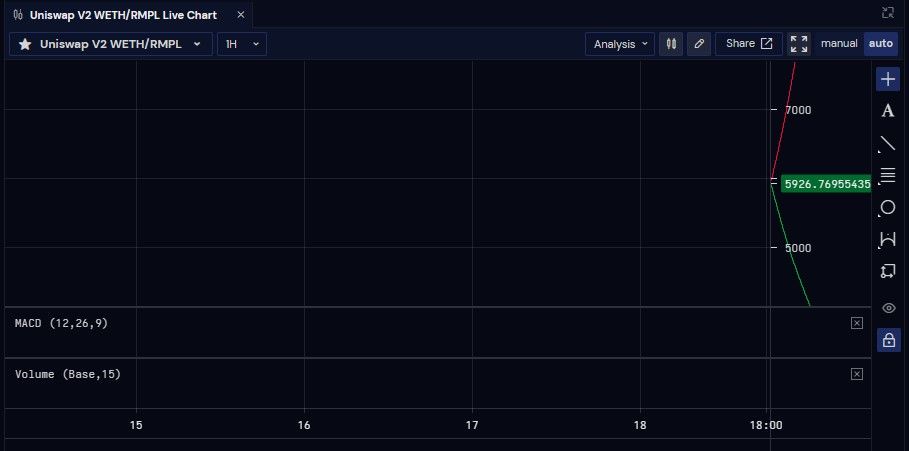
Task: Click the candlestick chart type icon
Action: (x=671, y=44)
